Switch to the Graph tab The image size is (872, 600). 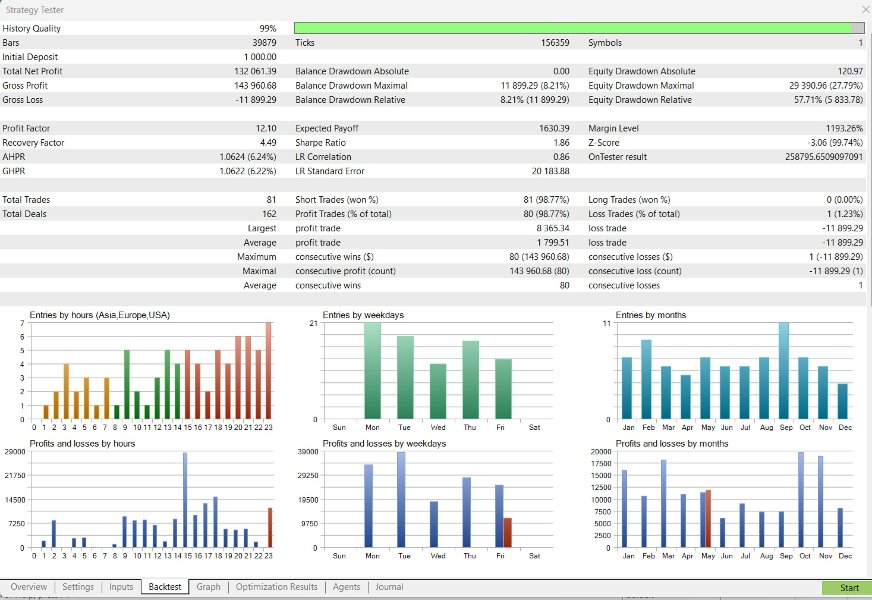tap(209, 587)
